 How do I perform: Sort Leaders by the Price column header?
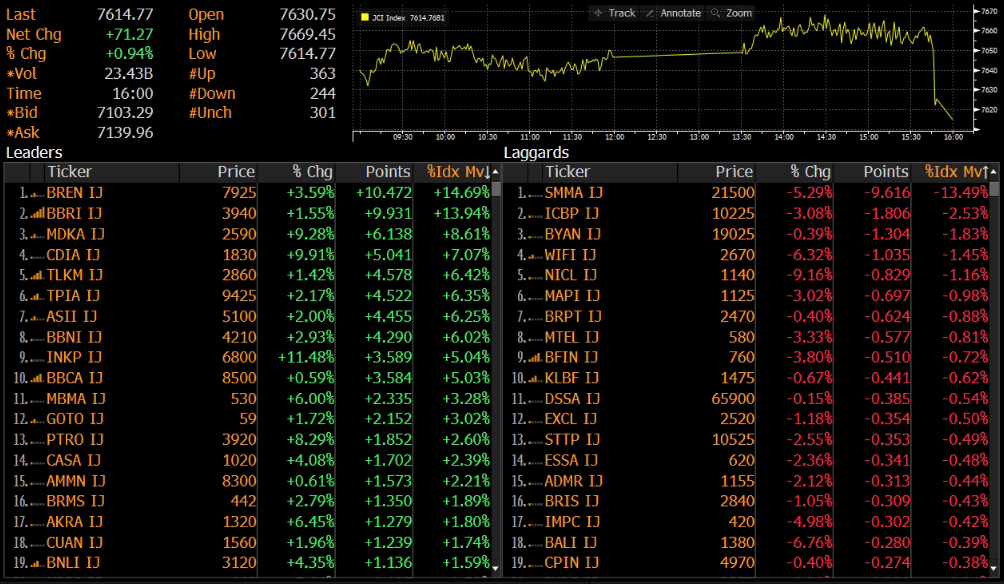218,172
